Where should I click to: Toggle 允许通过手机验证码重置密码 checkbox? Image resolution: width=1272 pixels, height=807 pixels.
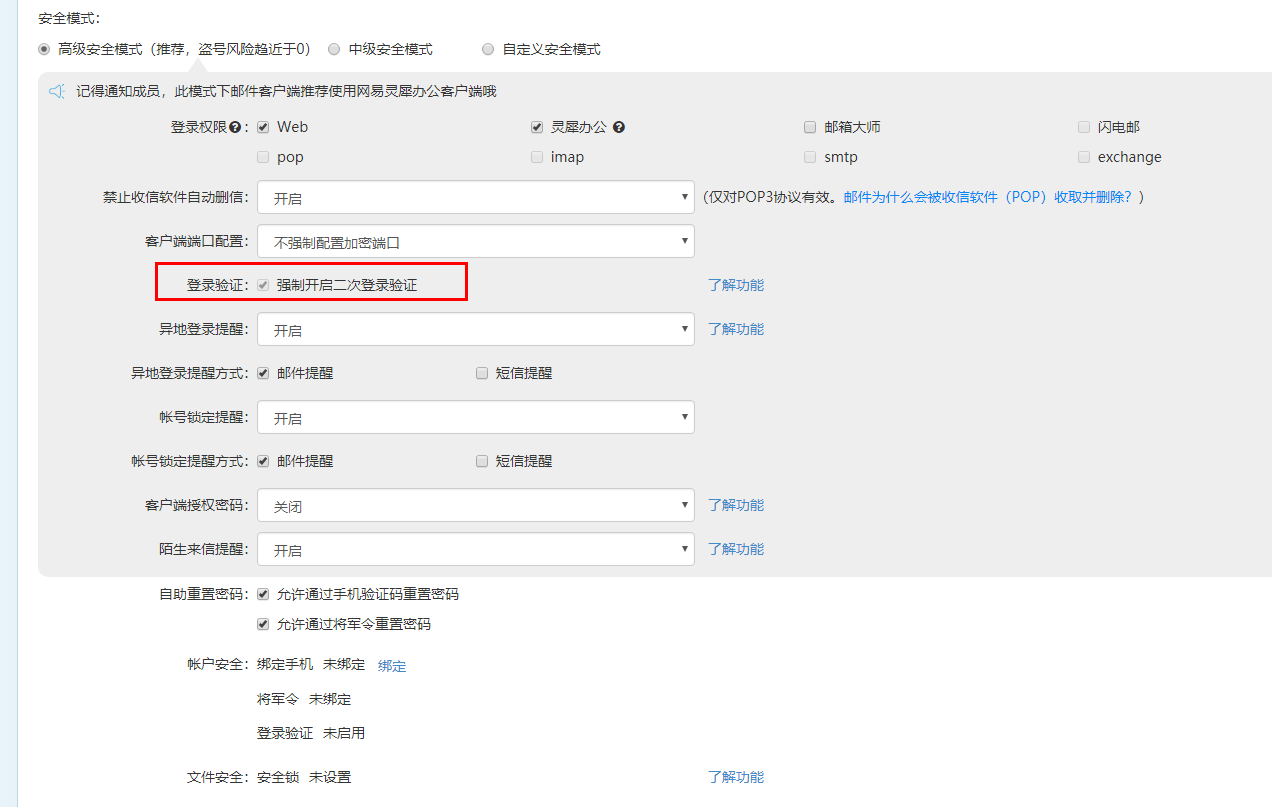tap(263, 594)
